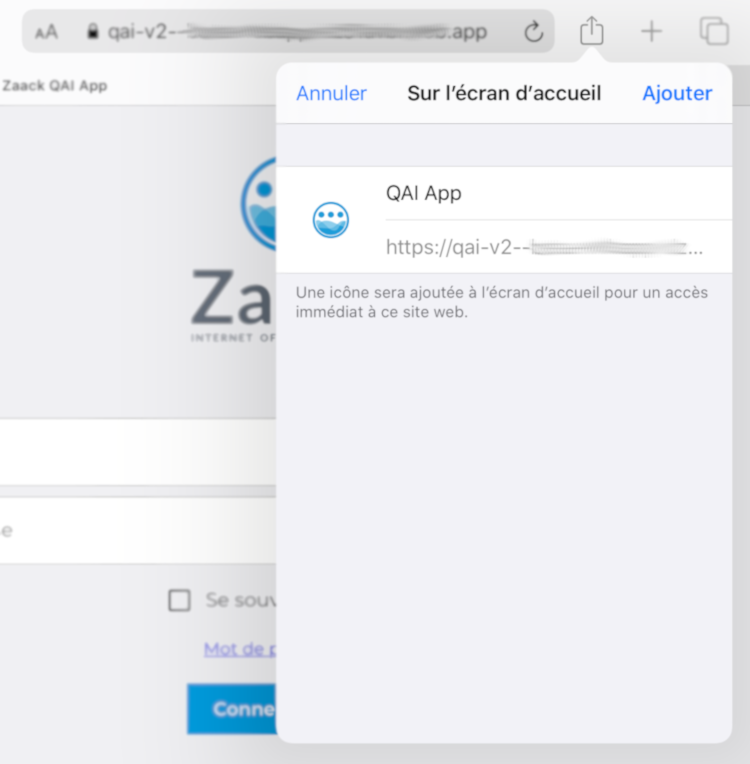750x764 pixels.
Task: Click the https://qai-v2 URL line
Action: pyautogui.click(x=558, y=247)
